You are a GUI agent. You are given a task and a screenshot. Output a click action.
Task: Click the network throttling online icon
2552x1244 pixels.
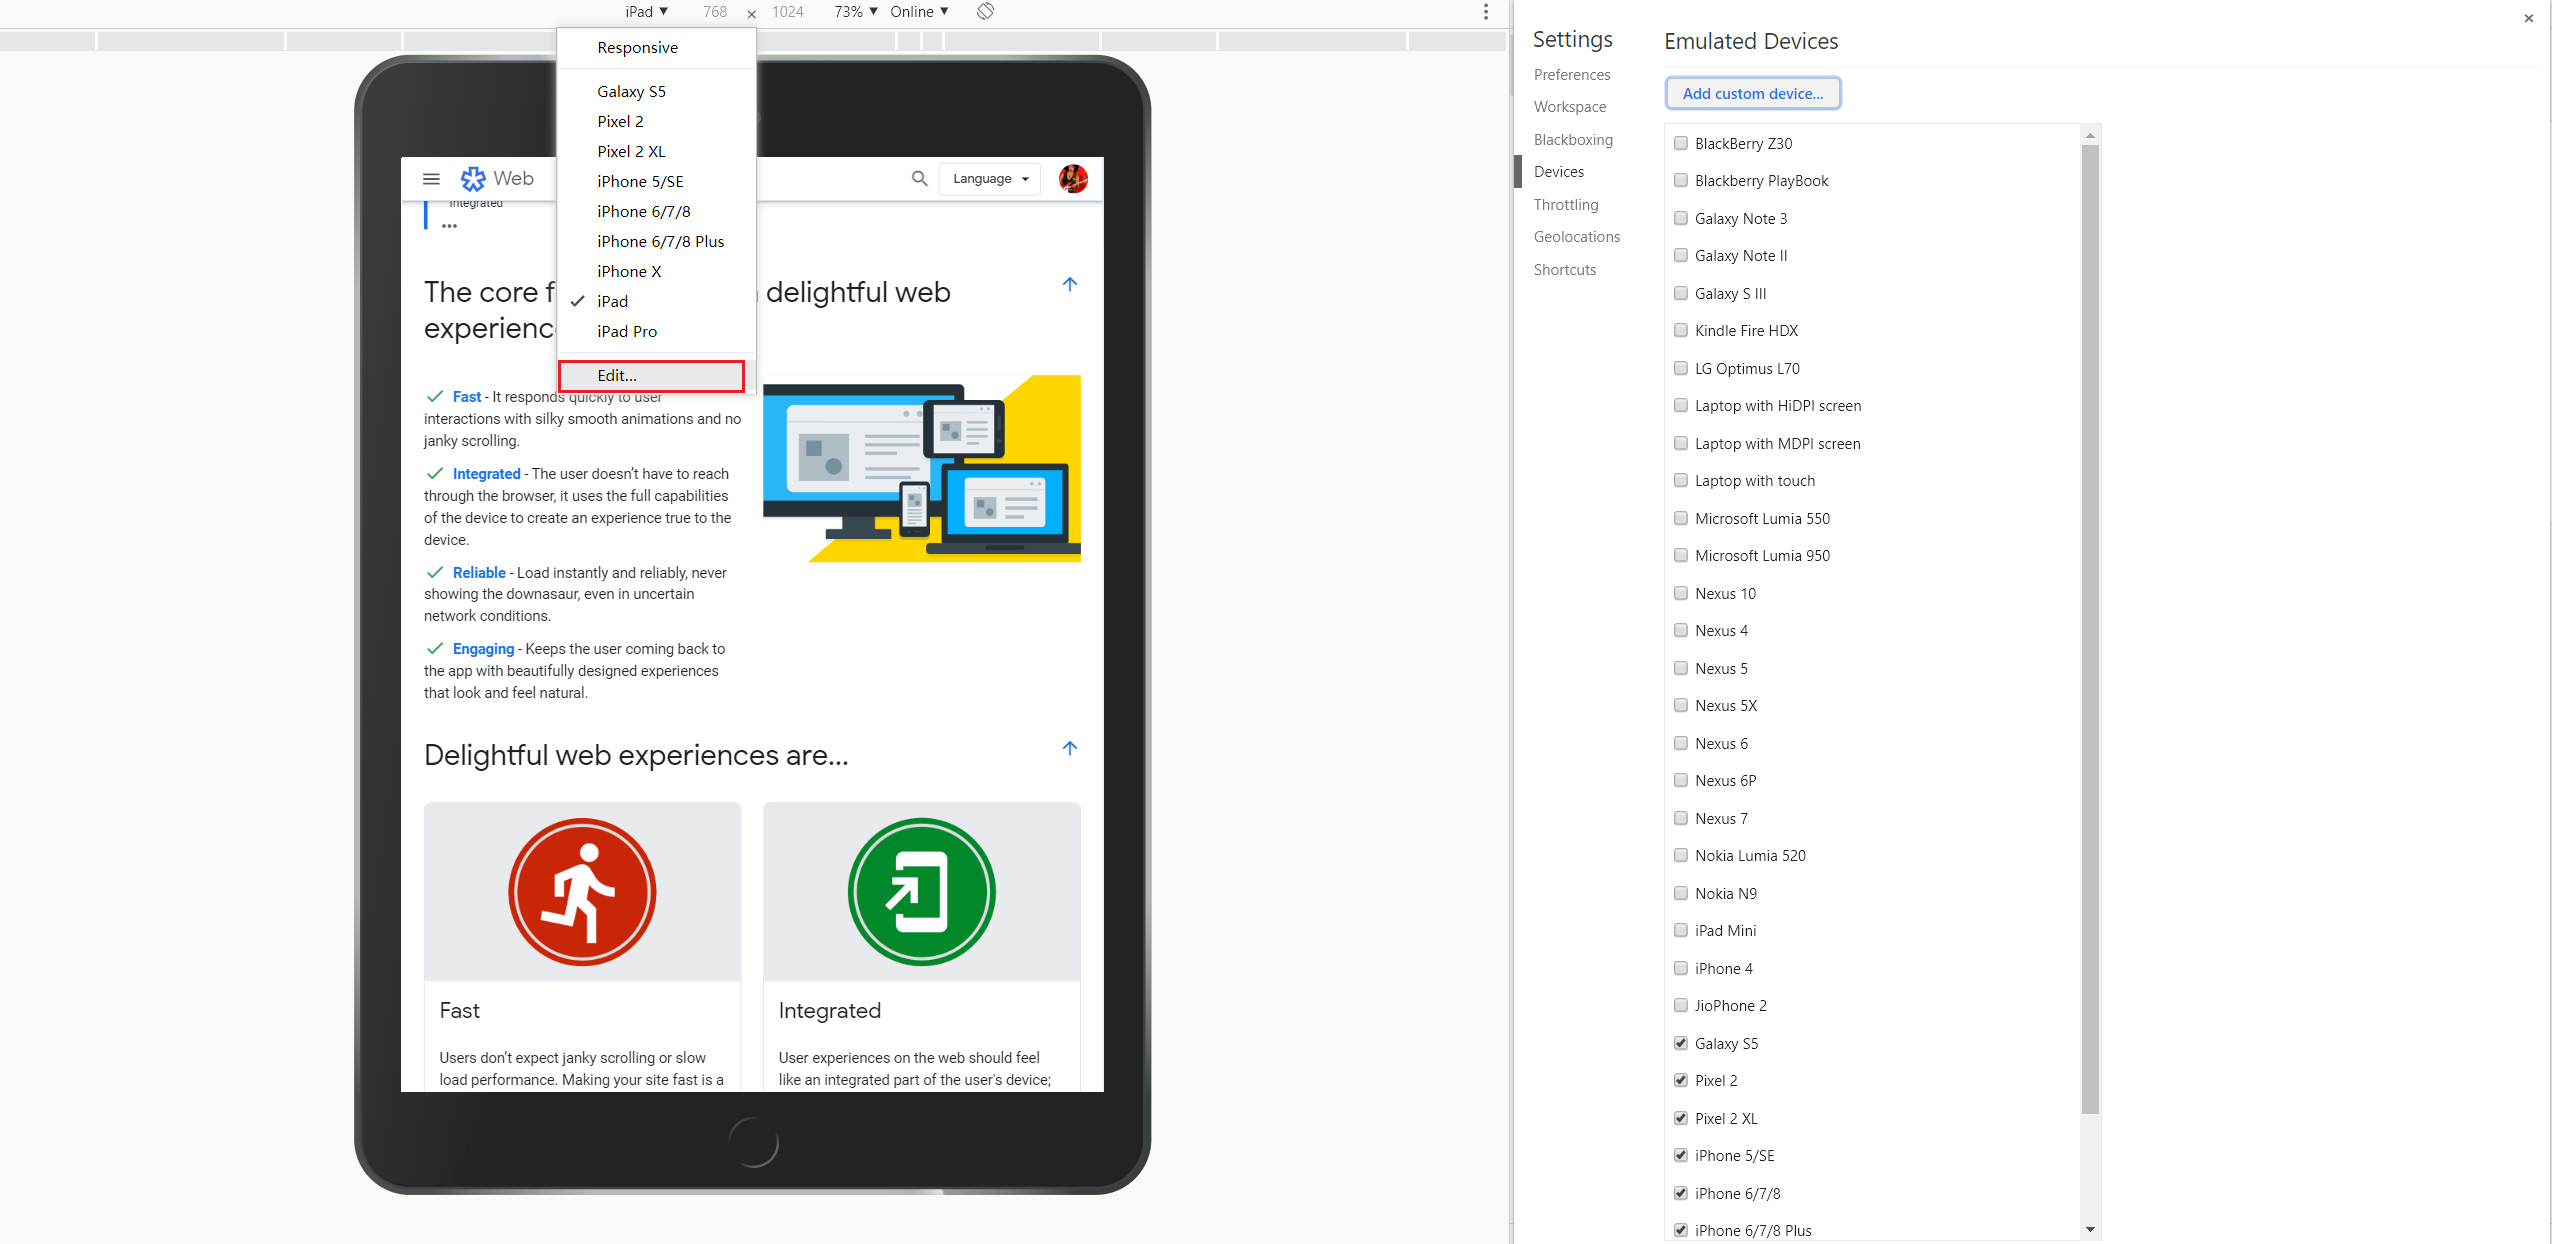(921, 11)
